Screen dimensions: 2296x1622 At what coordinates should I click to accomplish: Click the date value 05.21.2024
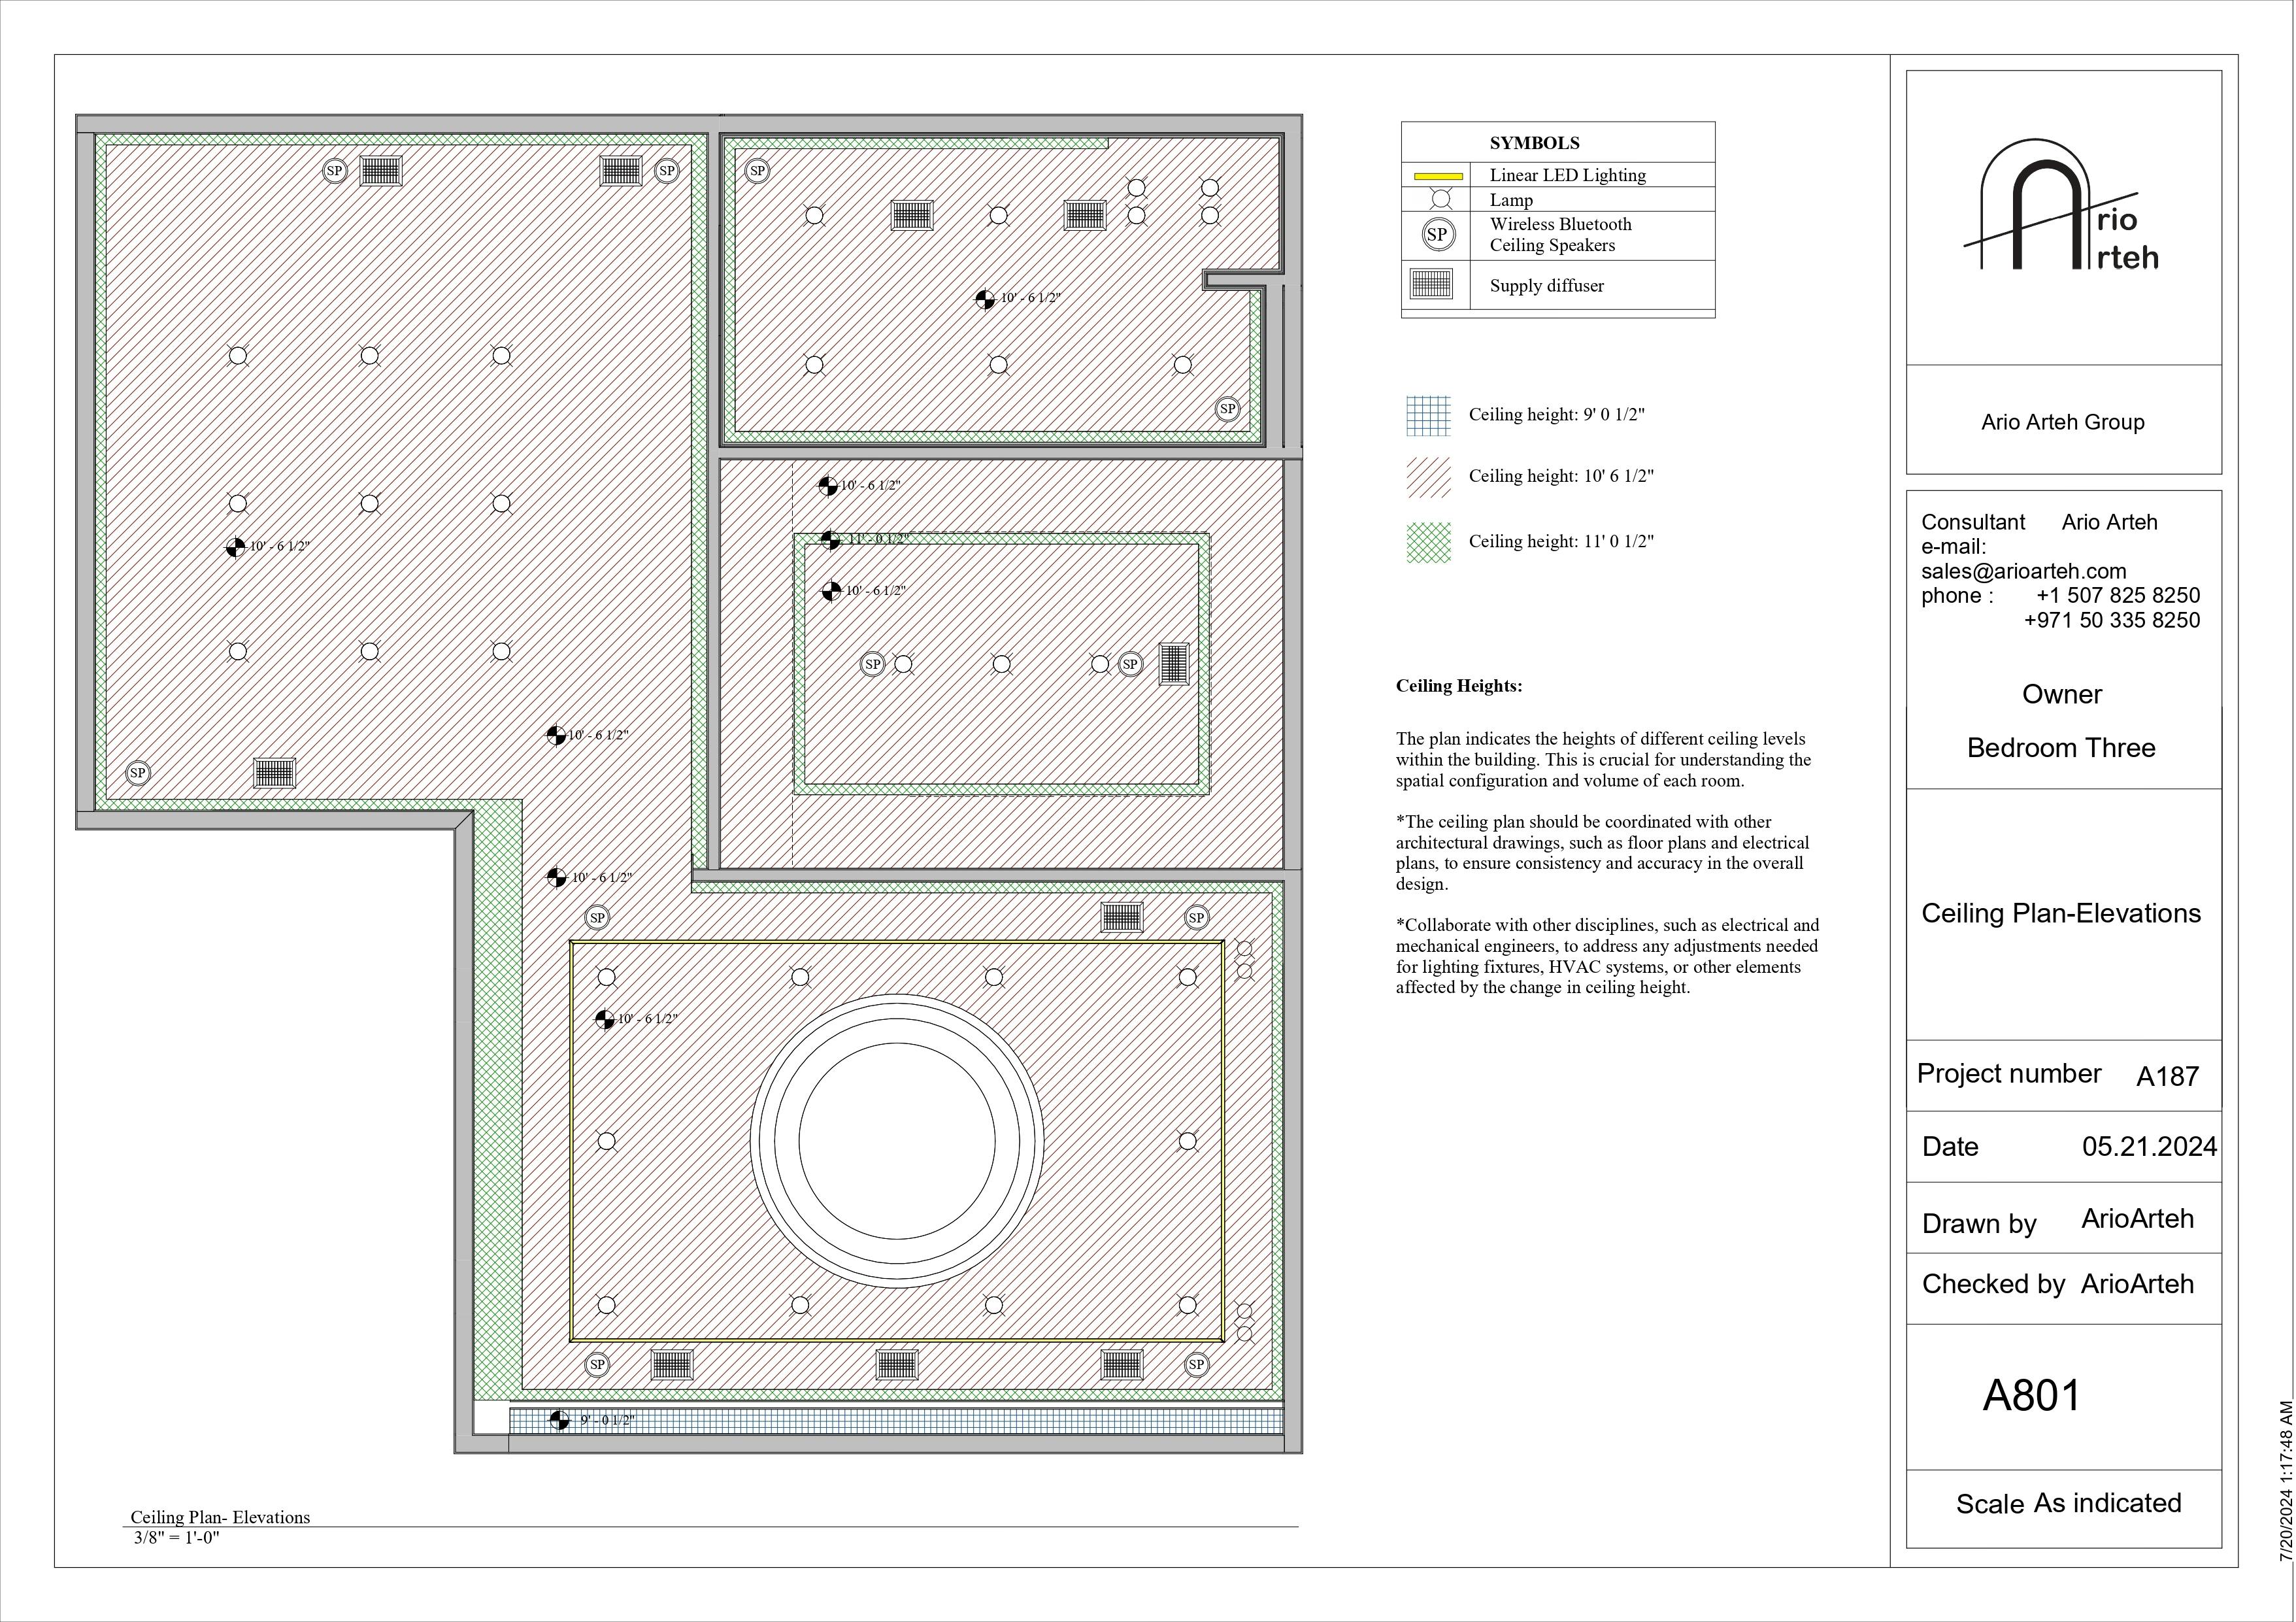[x=2150, y=1146]
